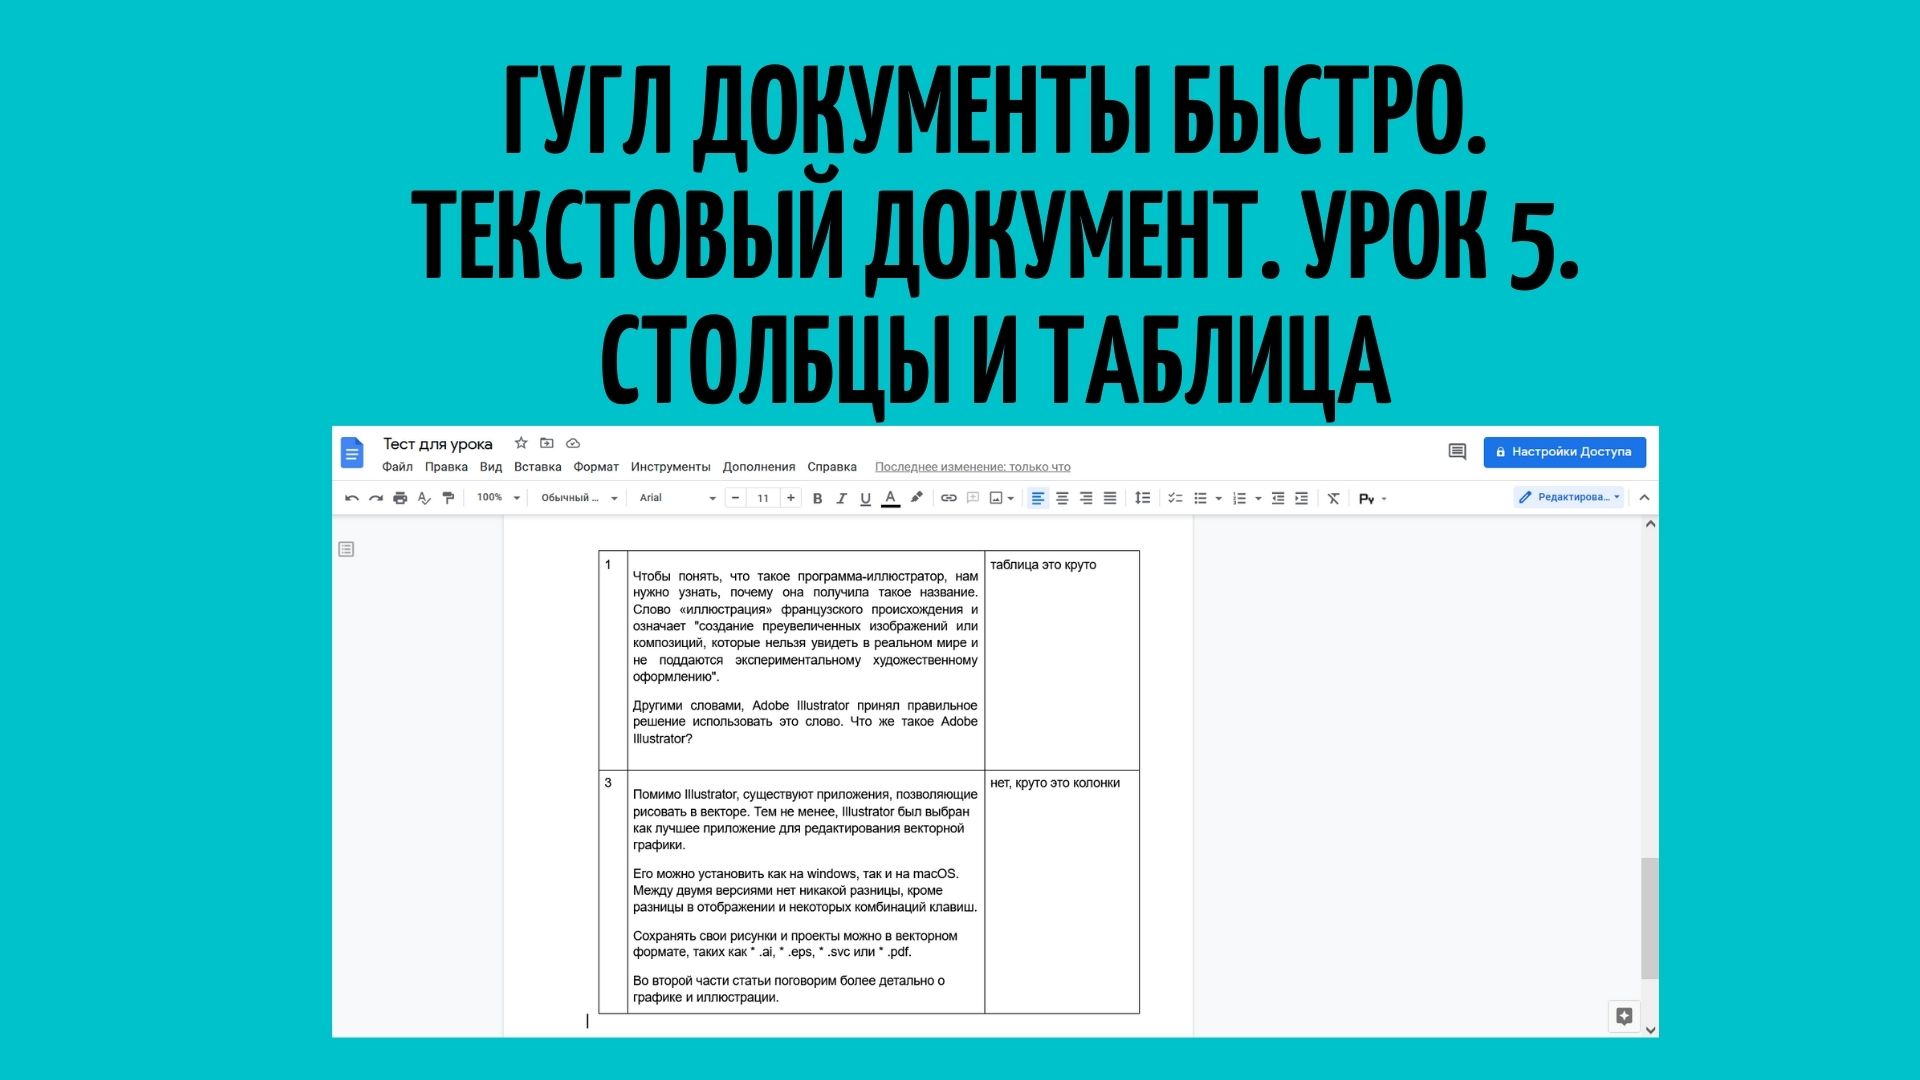1920x1080 pixels.
Task: Open the Arial font dropdown
Action: pos(677,498)
